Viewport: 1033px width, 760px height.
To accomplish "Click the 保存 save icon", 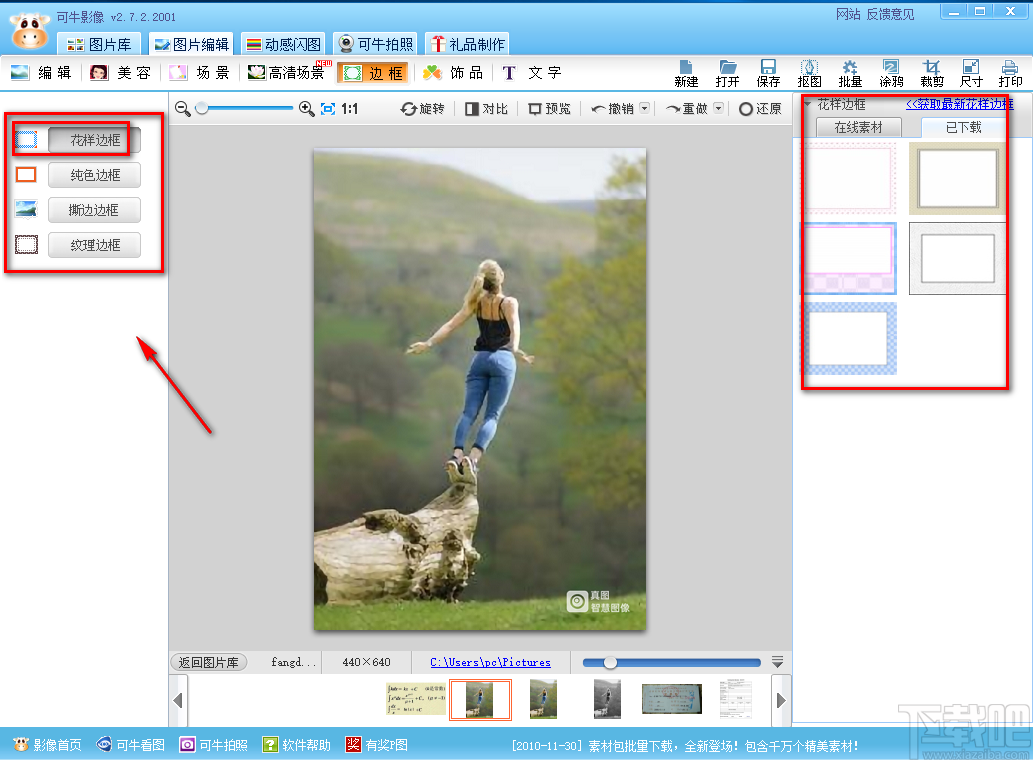I will tap(768, 74).
